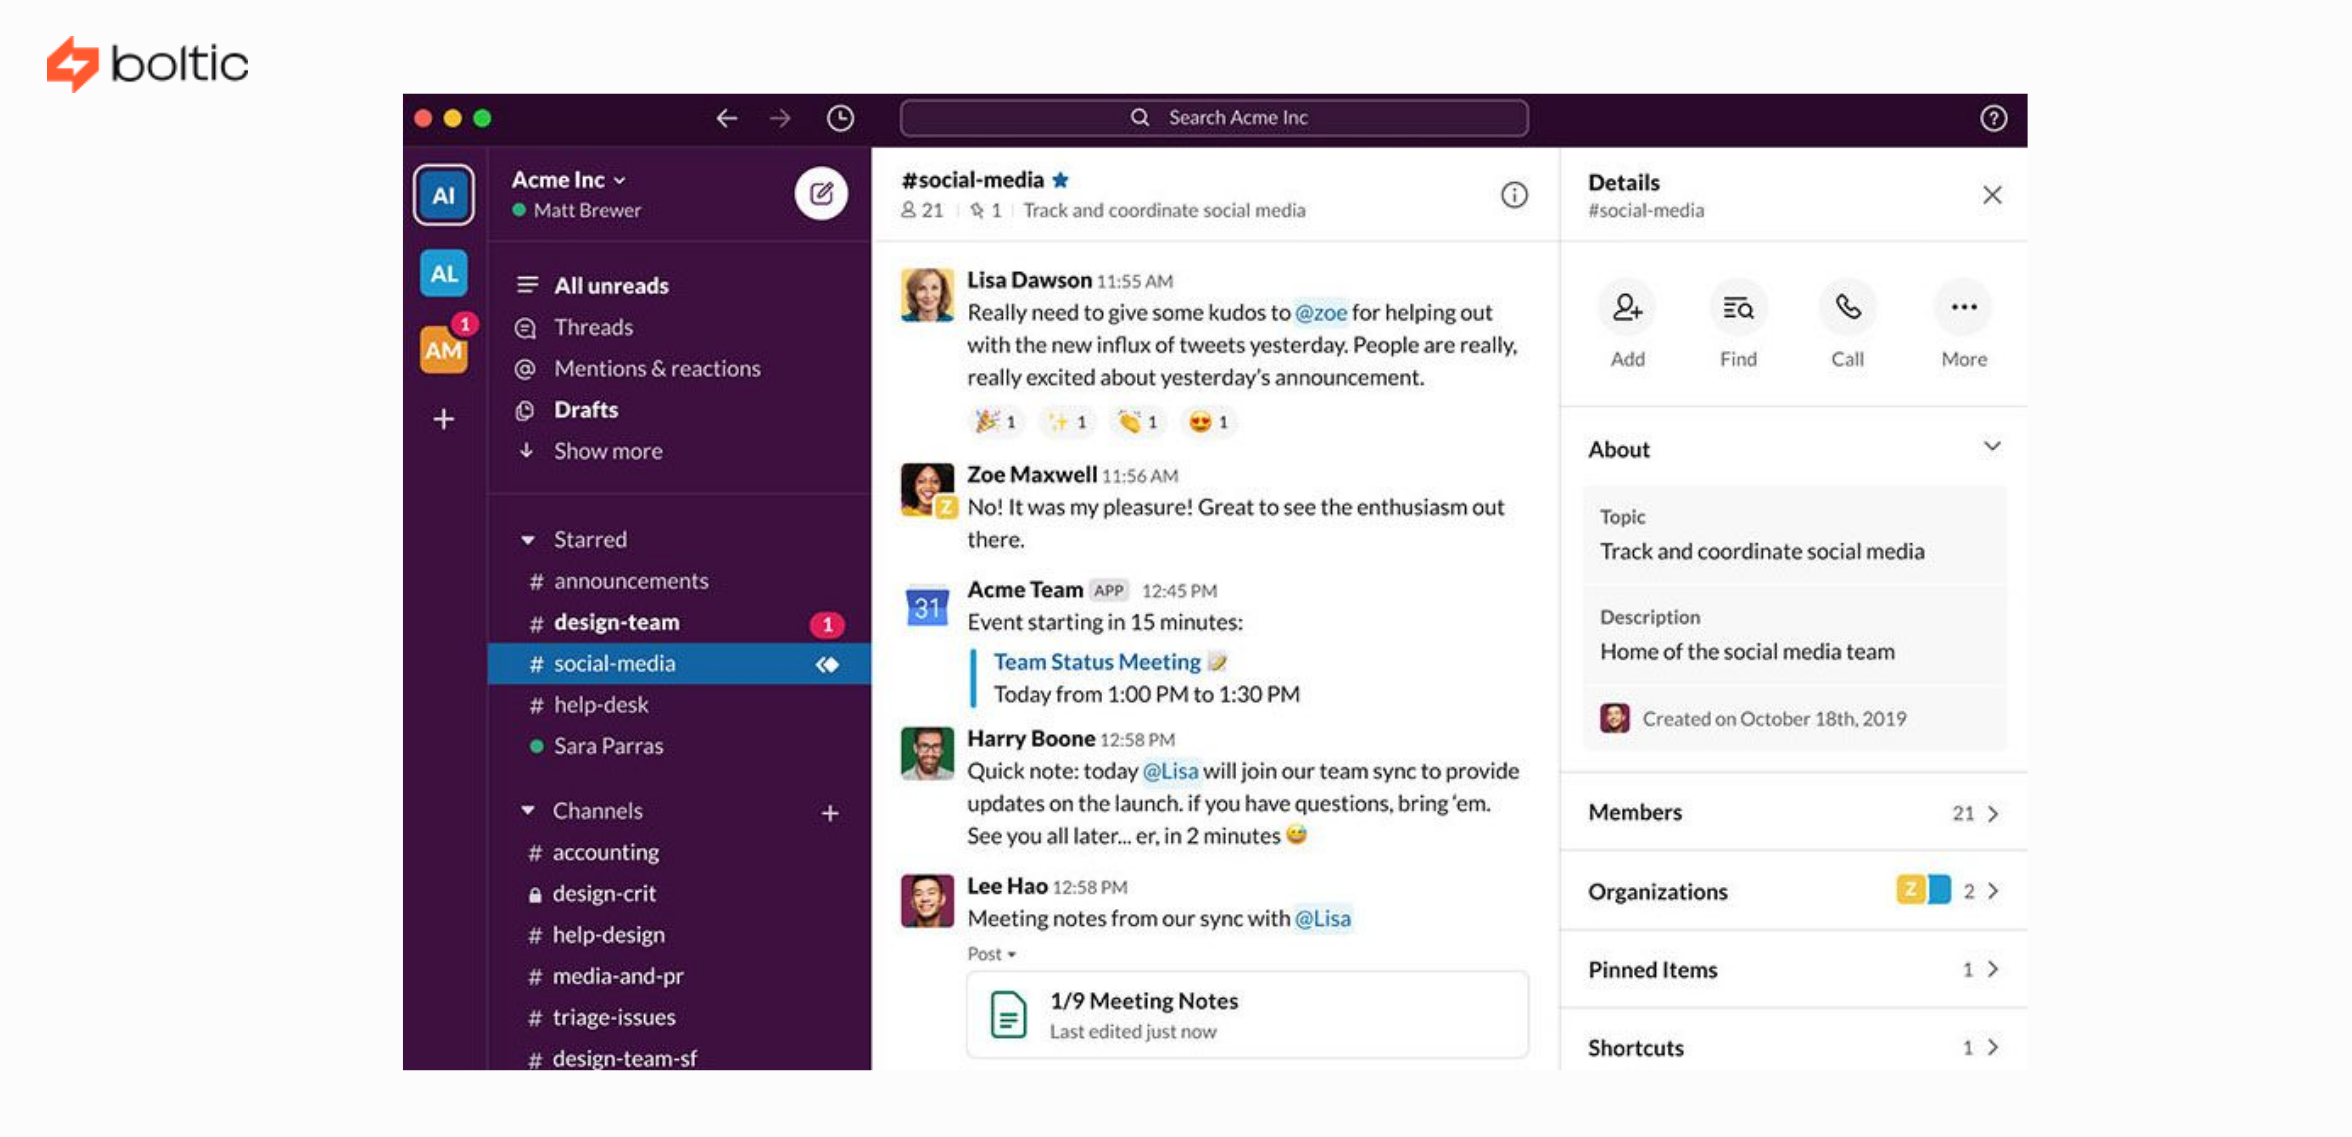Open More options in Details panel
Viewport: 2352px width, 1137px height.
[x=1963, y=307]
